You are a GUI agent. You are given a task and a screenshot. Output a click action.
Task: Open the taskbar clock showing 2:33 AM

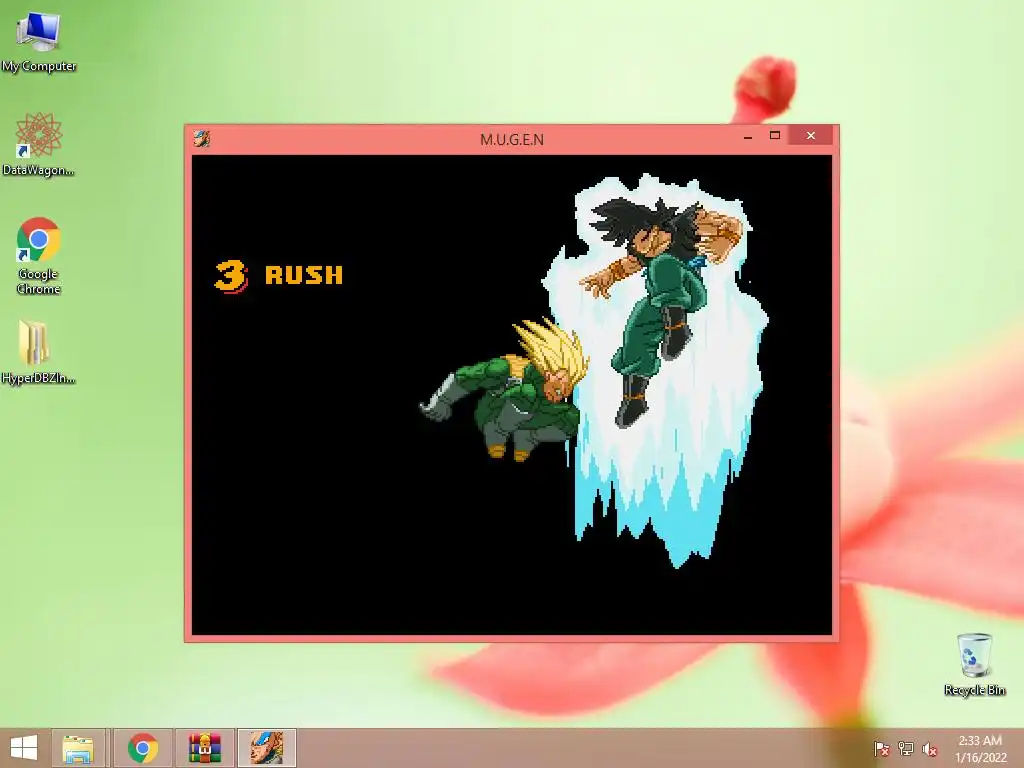click(x=980, y=749)
